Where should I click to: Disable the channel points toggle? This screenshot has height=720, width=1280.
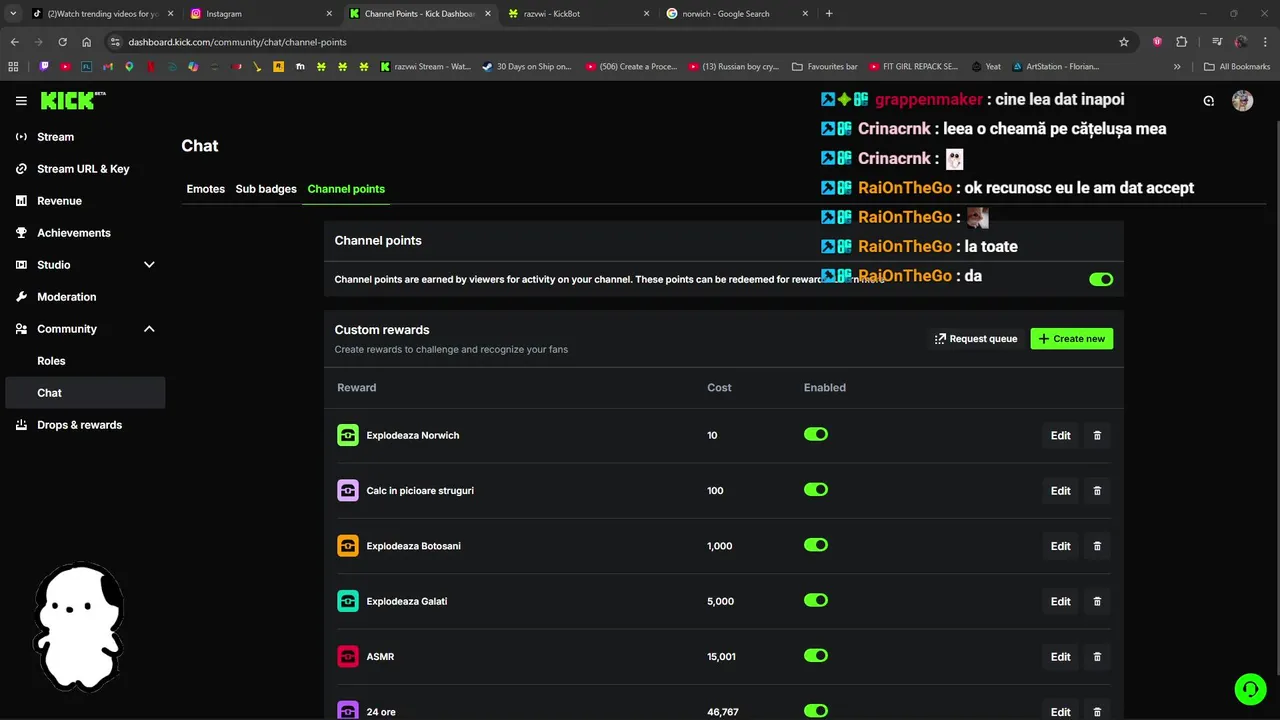(1100, 279)
